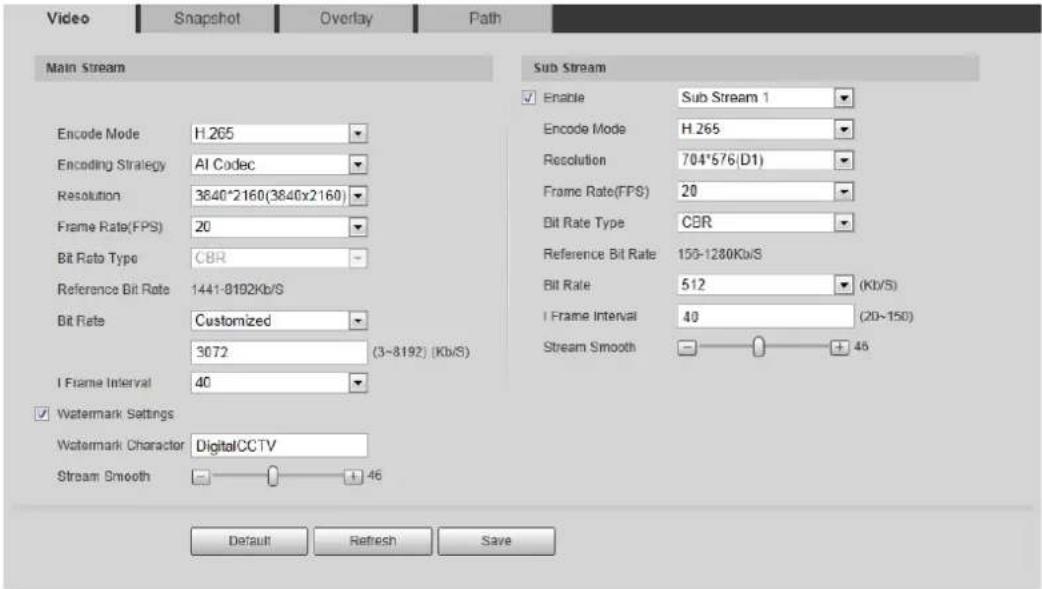This screenshot has width=1042, height=589.
Task: Increase Main Stream Stream Smooth with plus button
Action: 354,476
